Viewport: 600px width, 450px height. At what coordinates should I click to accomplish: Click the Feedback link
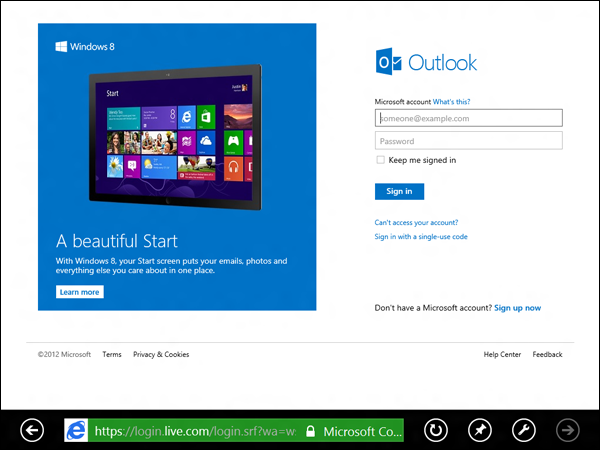click(x=547, y=354)
